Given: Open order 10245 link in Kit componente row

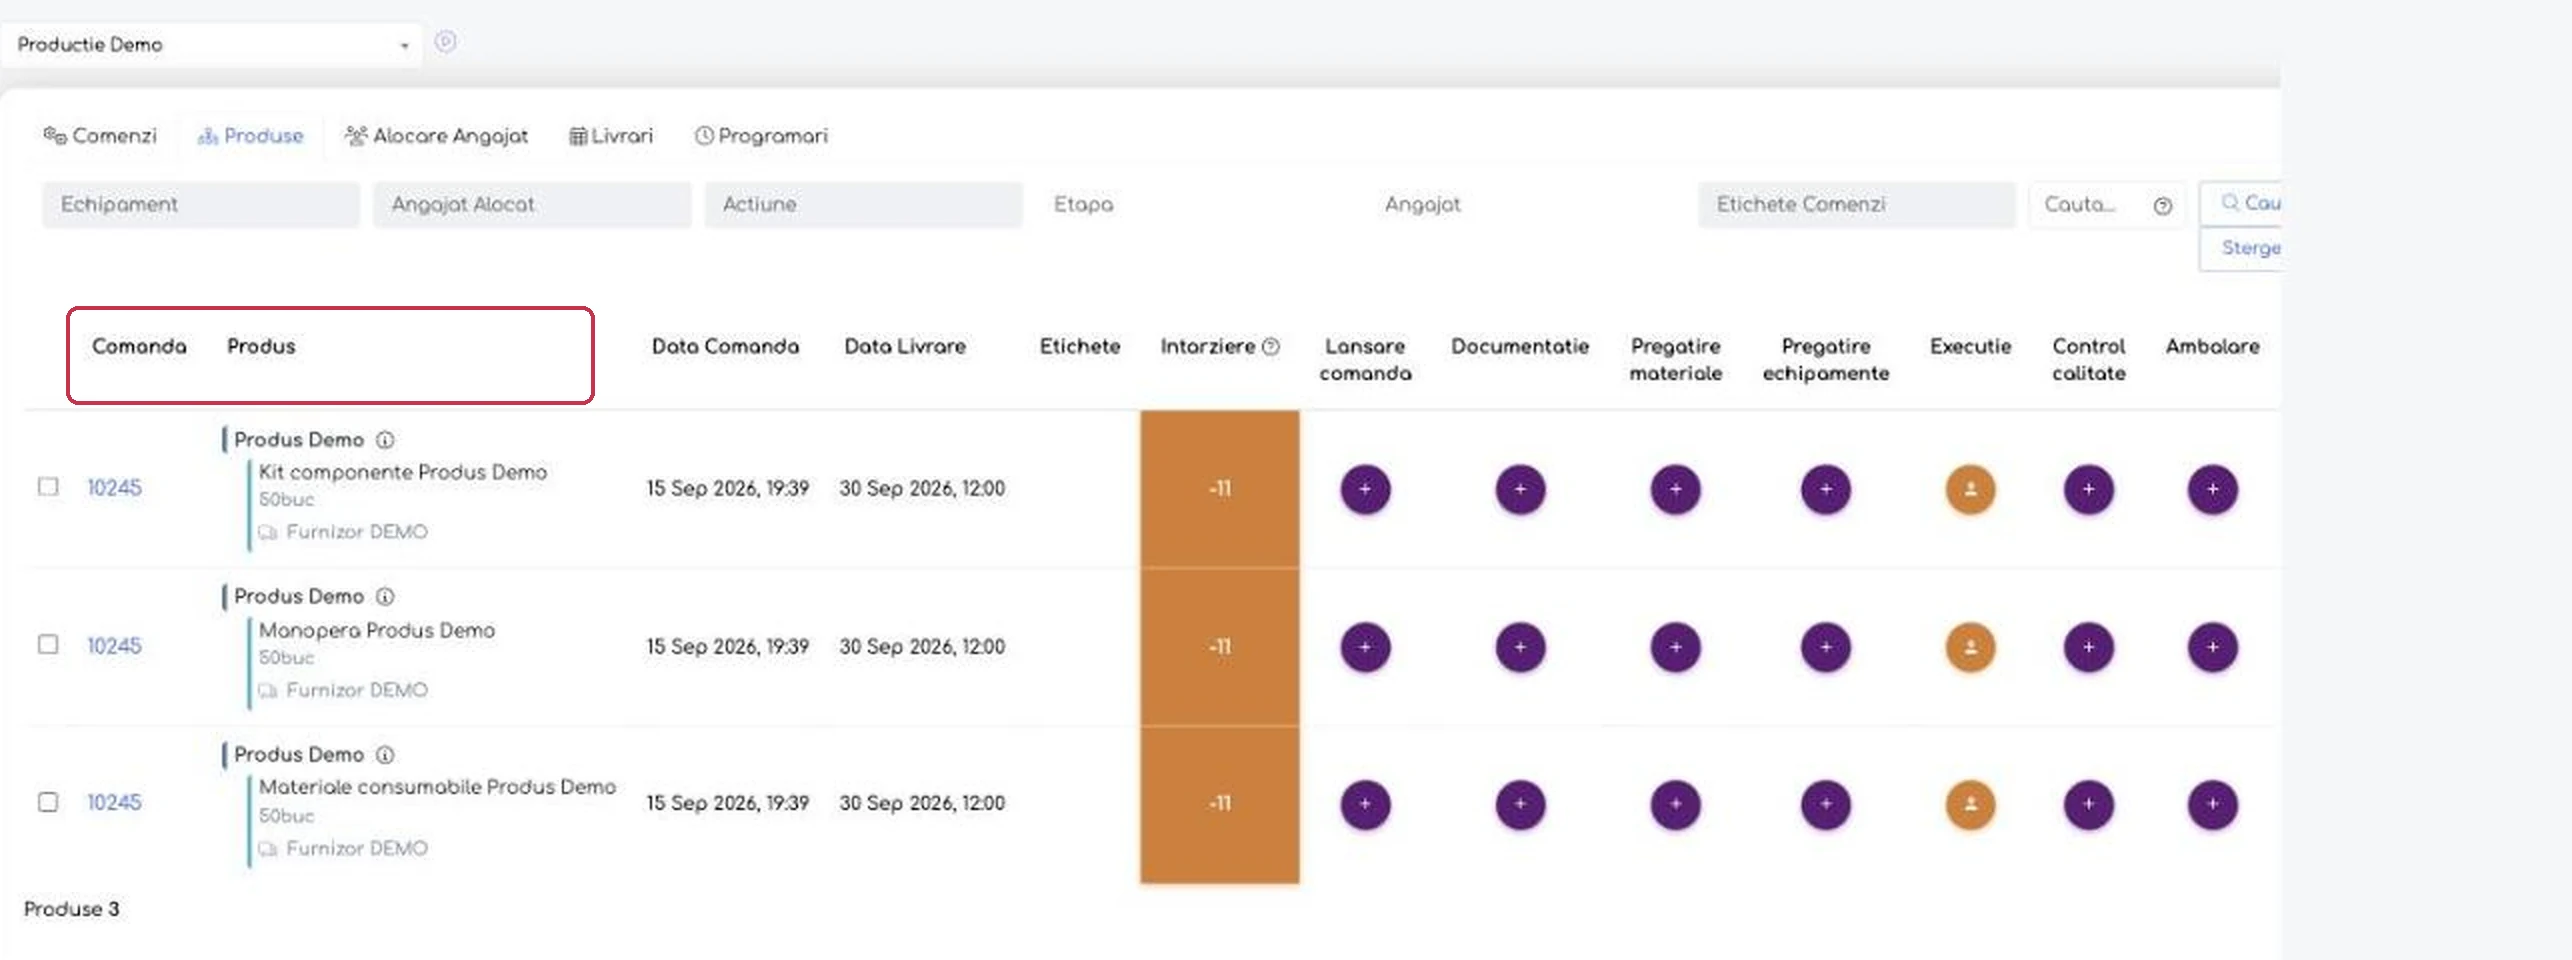Looking at the screenshot, I should tap(114, 488).
